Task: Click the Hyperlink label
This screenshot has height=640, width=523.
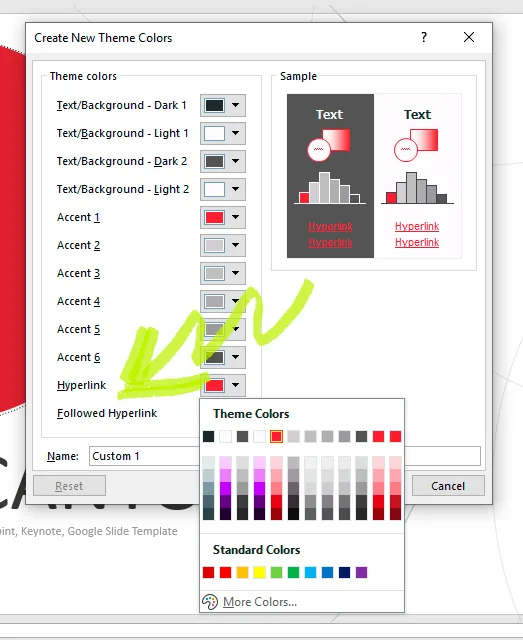Action: click(x=82, y=385)
